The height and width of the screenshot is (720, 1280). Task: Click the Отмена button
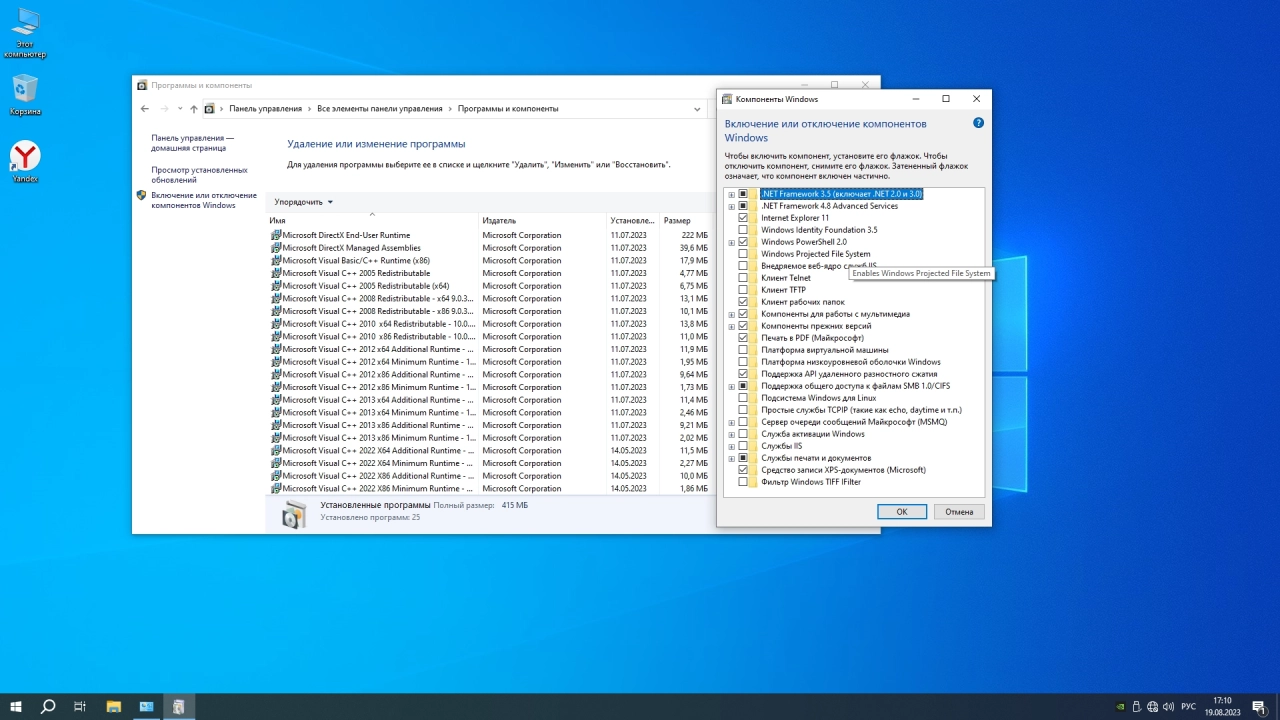(x=959, y=511)
